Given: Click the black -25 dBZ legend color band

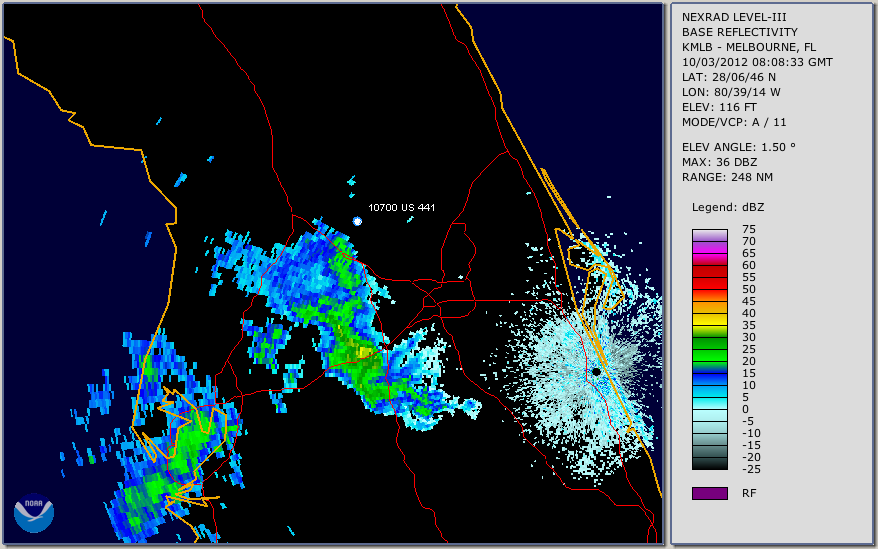Looking at the screenshot, I should 709,464.
